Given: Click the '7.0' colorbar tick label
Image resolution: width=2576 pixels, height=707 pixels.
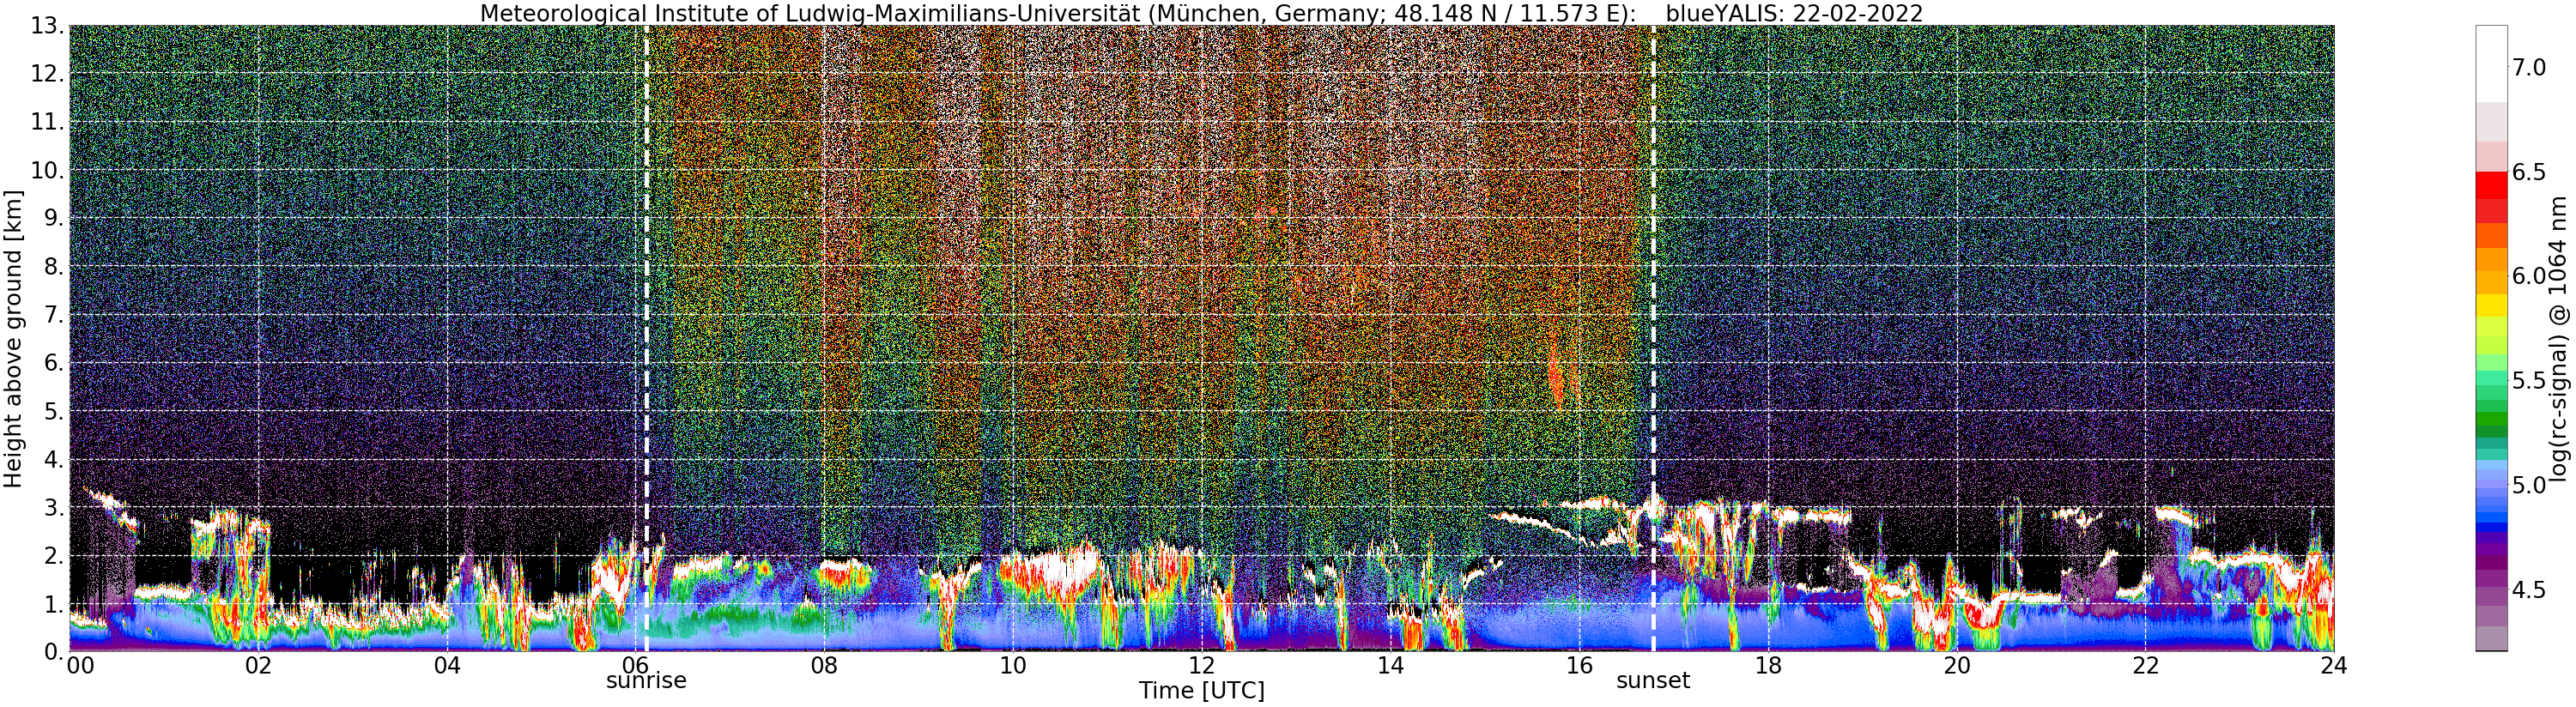Looking at the screenshot, I should click(x=2529, y=68).
